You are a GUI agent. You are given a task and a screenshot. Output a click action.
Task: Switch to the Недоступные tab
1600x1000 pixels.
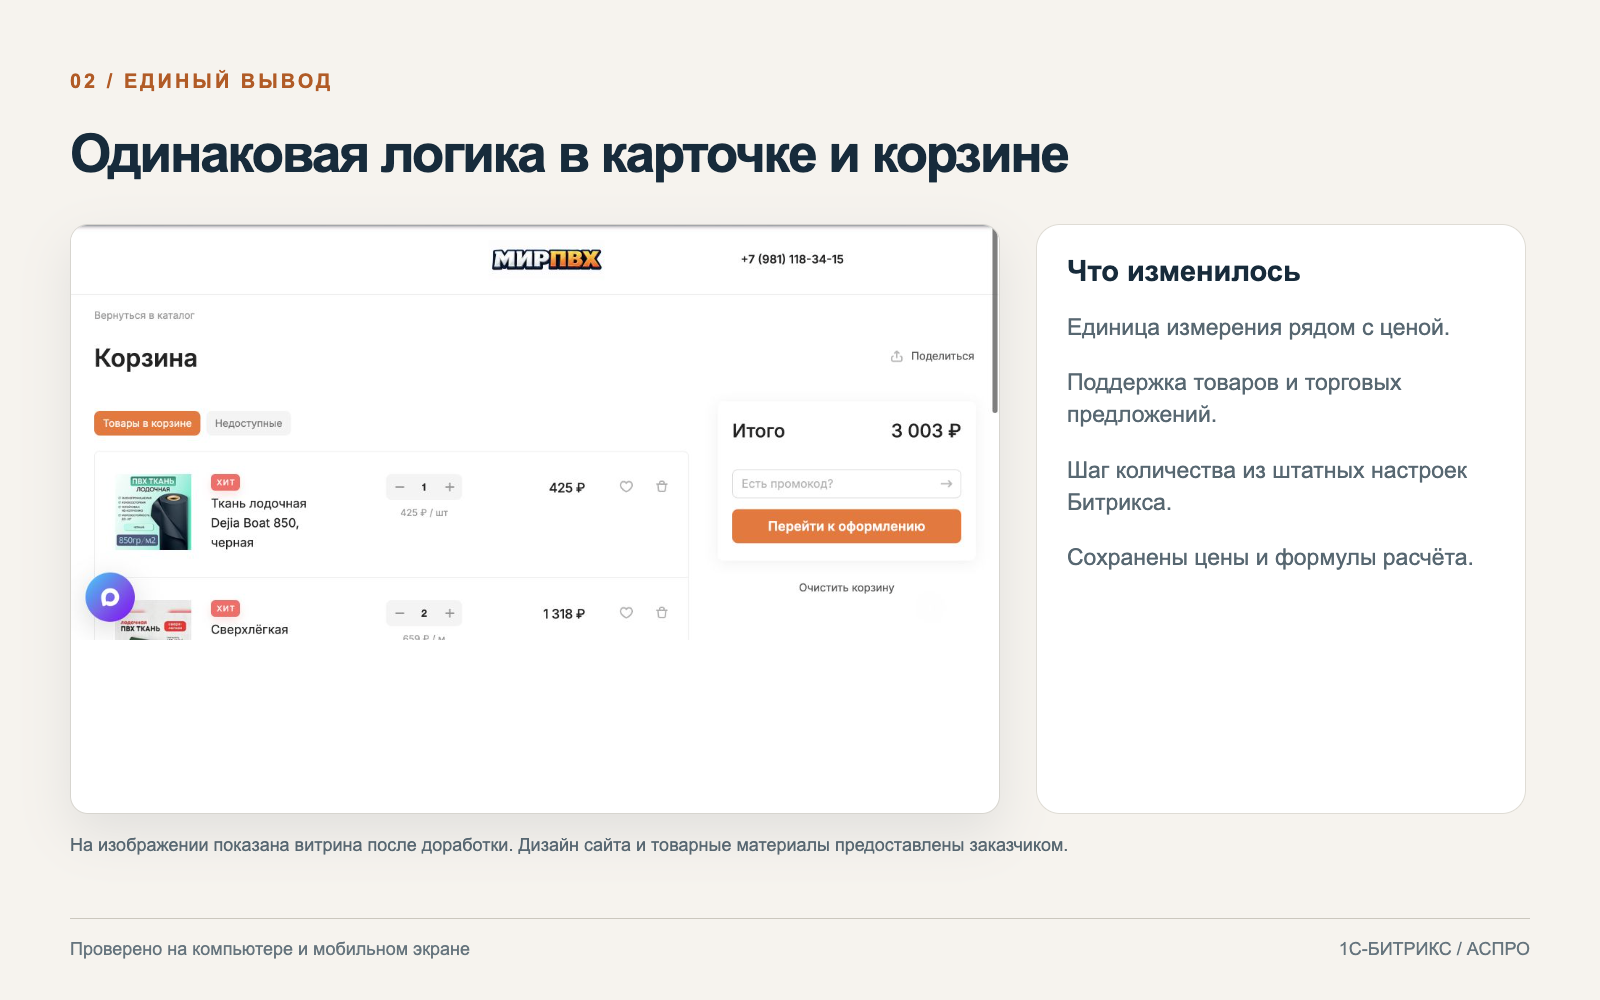[248, 423]
